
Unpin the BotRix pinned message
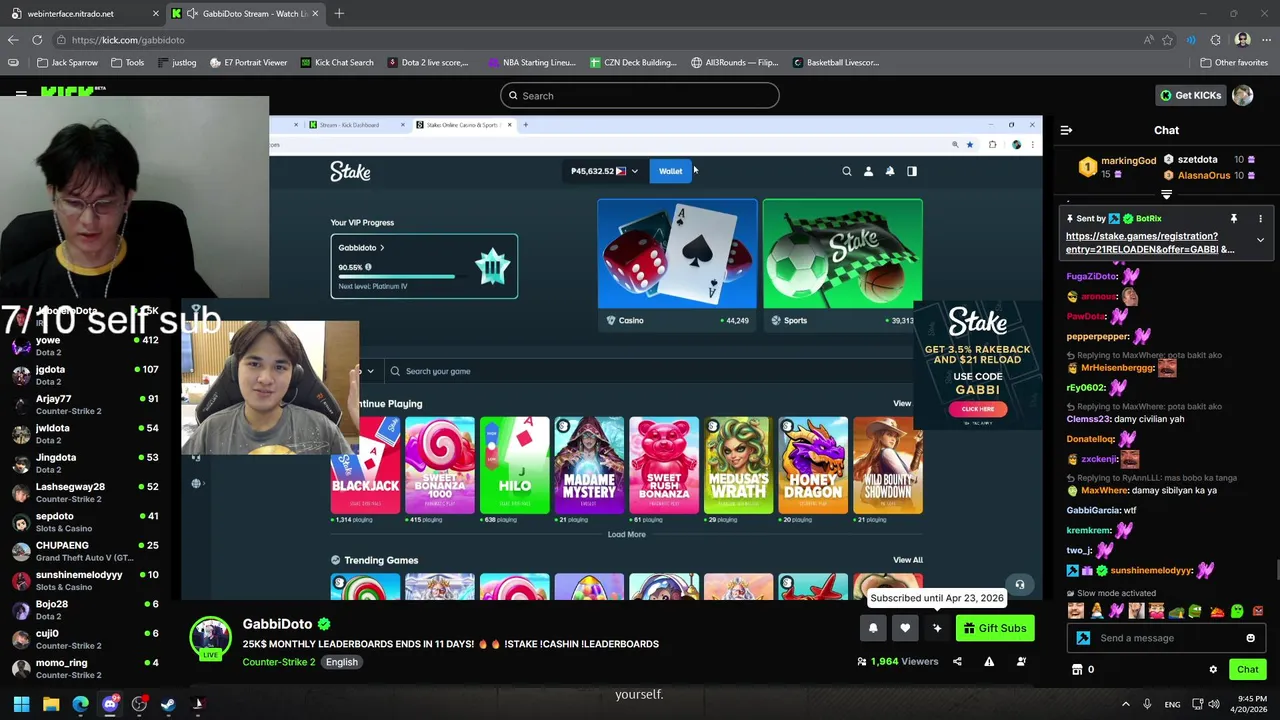coord(1234,218)
